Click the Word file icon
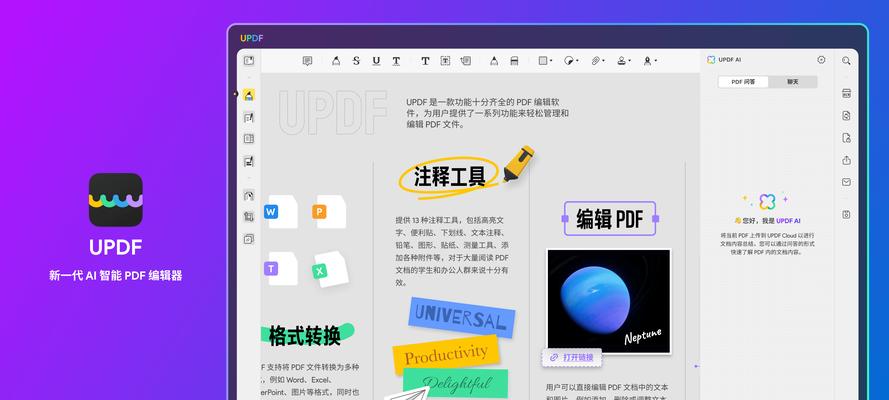889x400 pixels. tap(281, 212)
